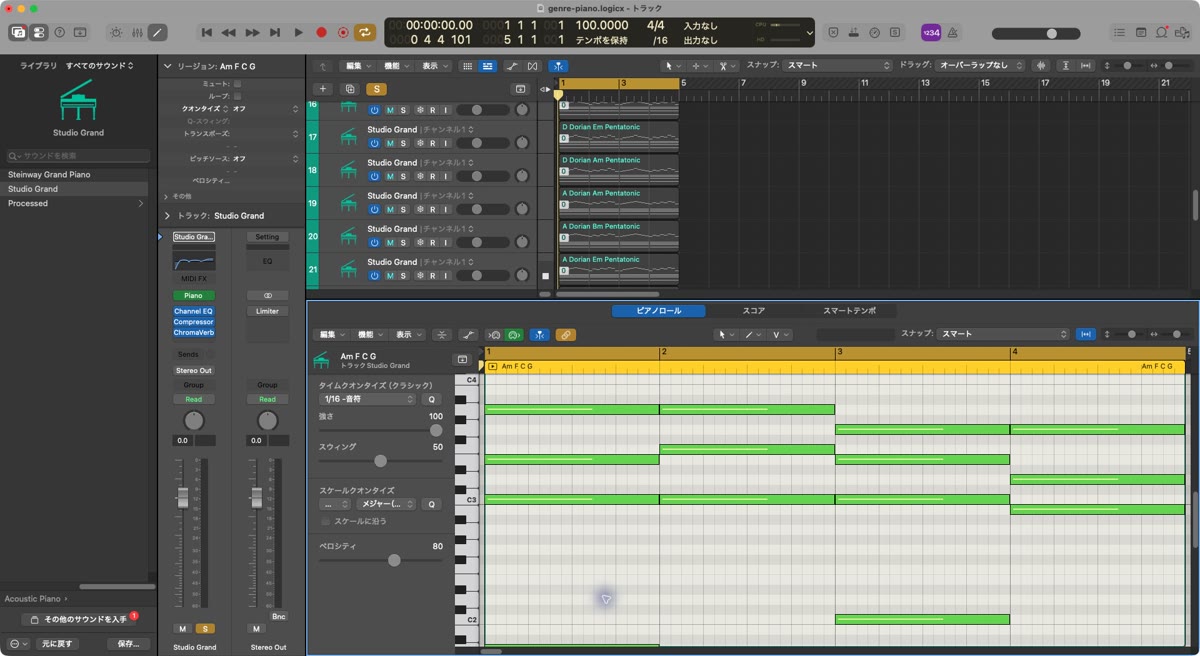The height and width of the screenshot is (656, 1200).
Task: Expand the トラック: Studio Grand section
Action: tap(168, 215)
